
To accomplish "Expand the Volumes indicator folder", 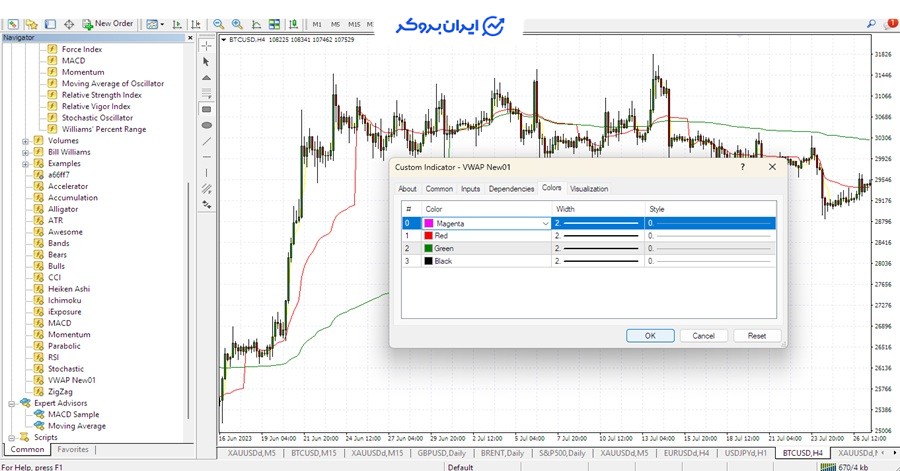I will click(x=25, y=141).
